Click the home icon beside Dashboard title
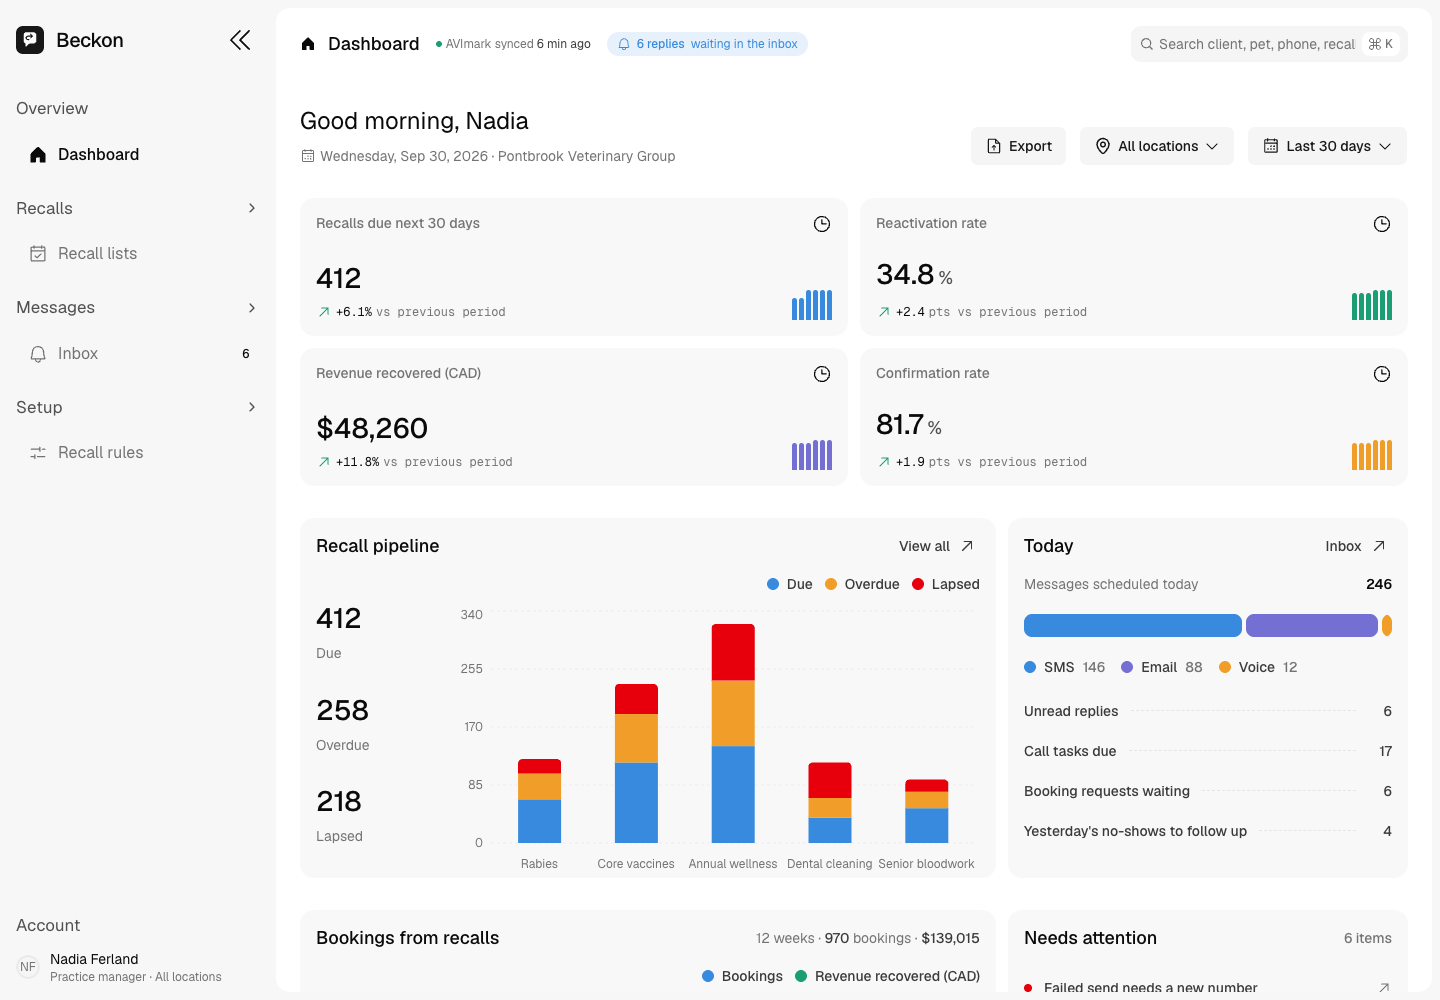 coord(308,44)
